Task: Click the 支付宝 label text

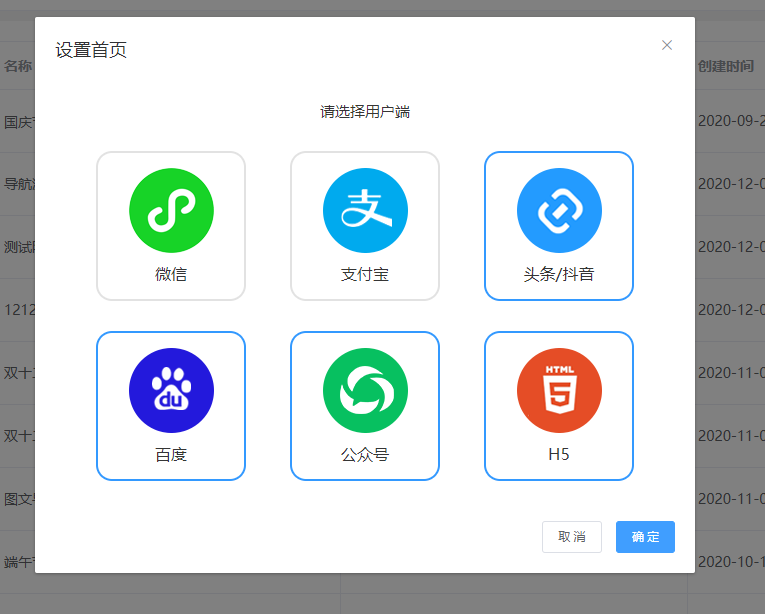Action: 365,274
